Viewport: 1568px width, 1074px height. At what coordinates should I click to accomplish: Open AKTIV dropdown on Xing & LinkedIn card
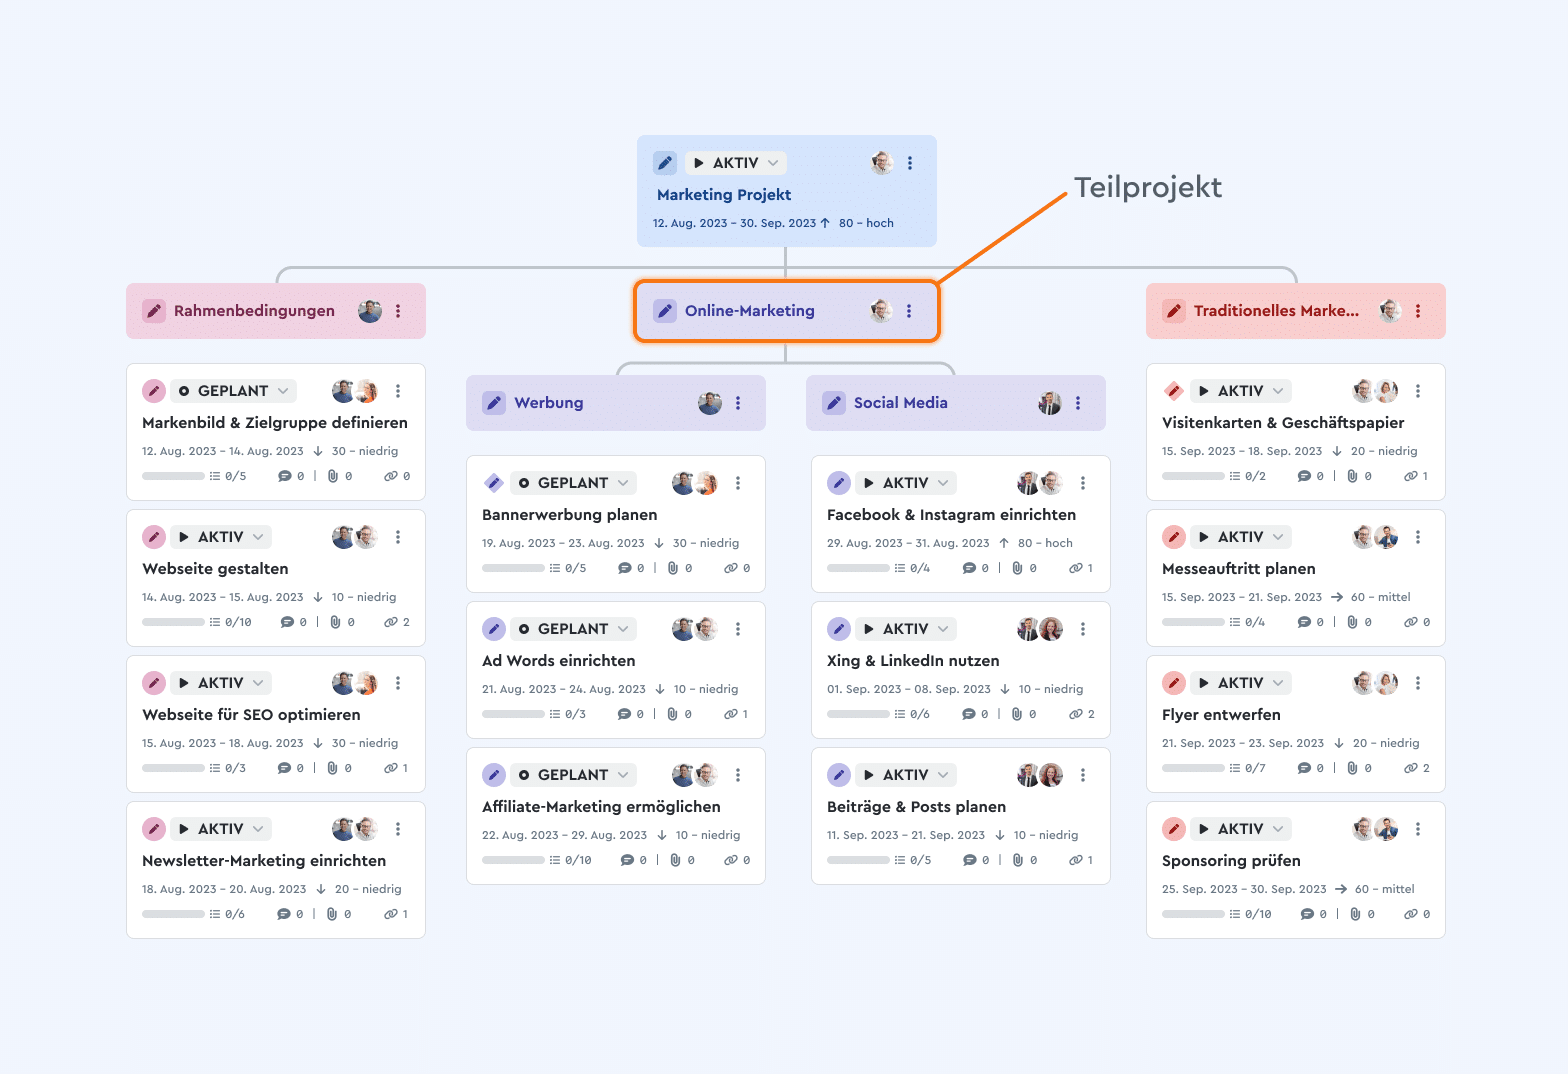click(906, 629)
